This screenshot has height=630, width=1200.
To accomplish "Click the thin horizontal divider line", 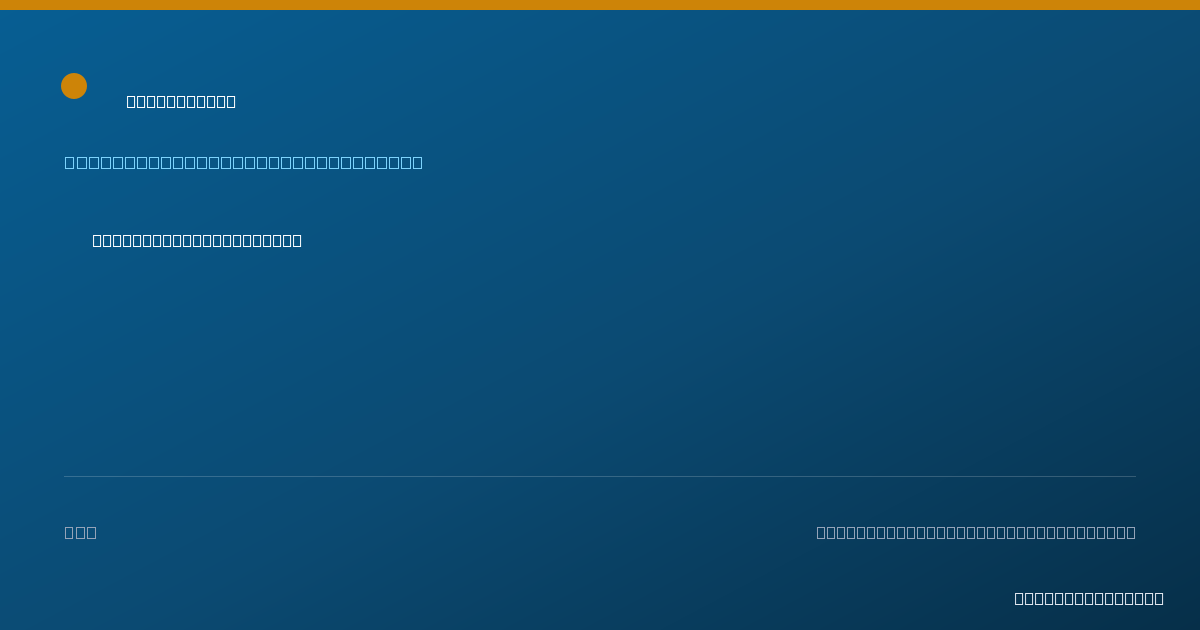I will (x=600, y=476).
